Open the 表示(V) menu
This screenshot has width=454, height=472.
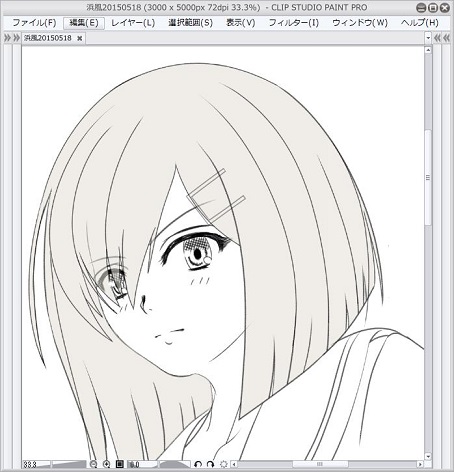click(240, 23)
